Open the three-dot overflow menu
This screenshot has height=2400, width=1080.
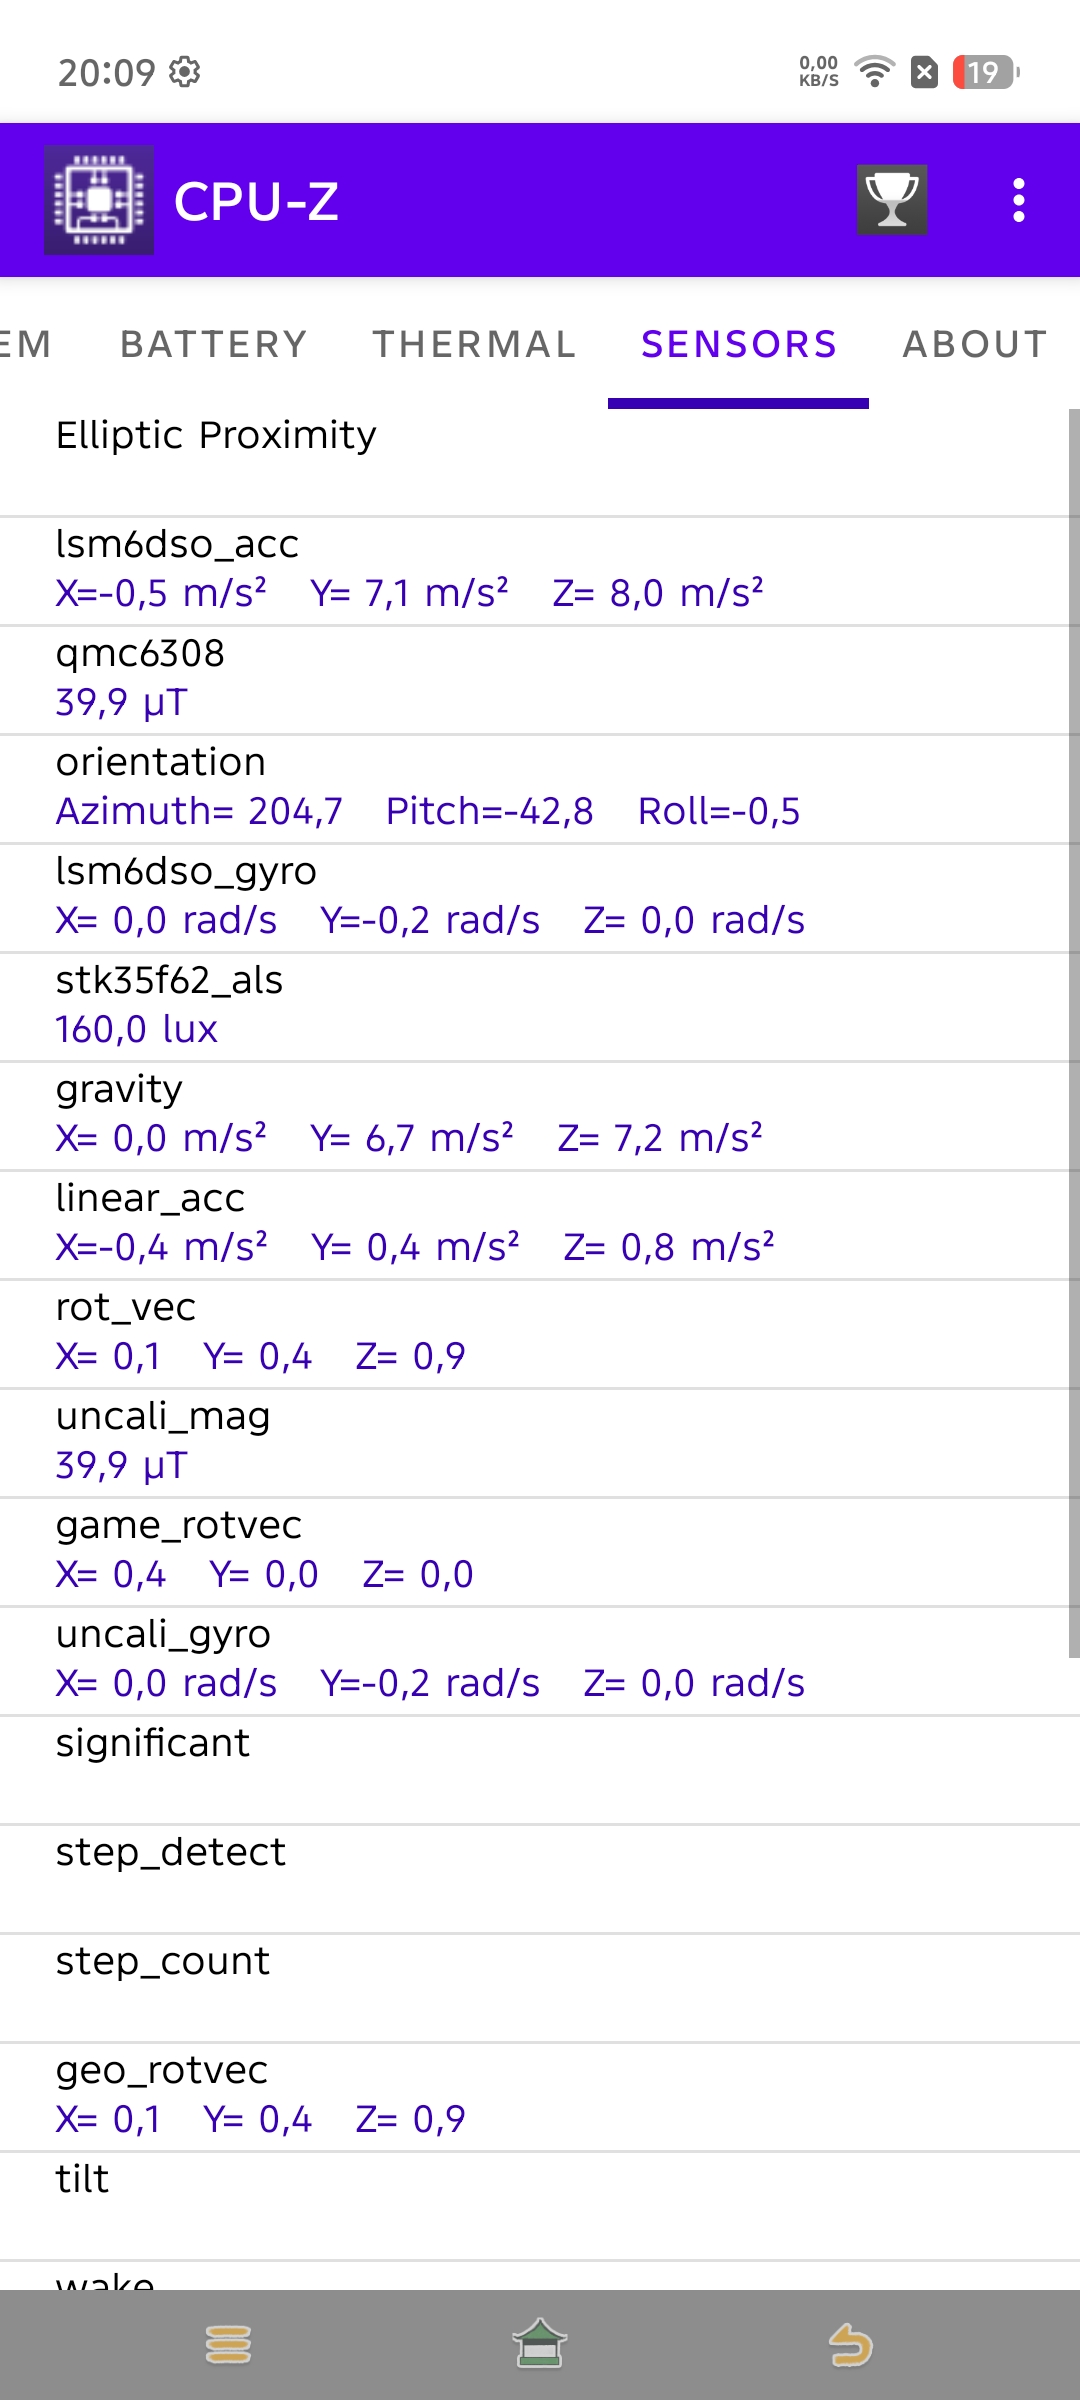1018,200
